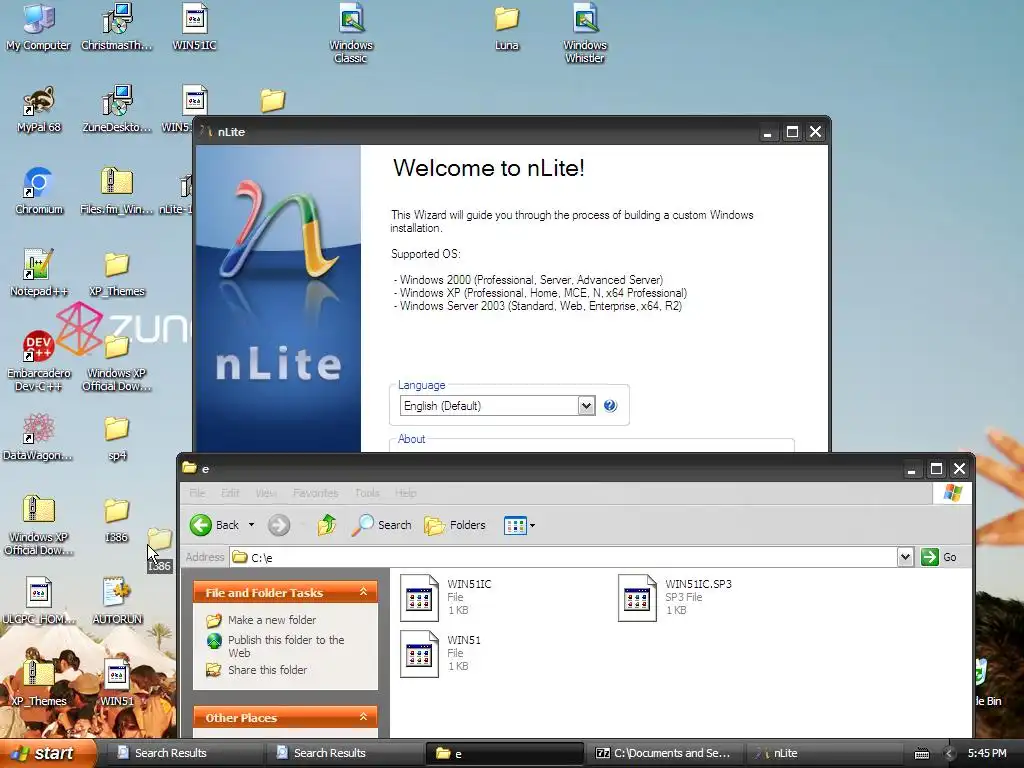The height and width of the screenshot is (768, 1024).
Task: Open Help menu in e window
Action: (406, 493)
